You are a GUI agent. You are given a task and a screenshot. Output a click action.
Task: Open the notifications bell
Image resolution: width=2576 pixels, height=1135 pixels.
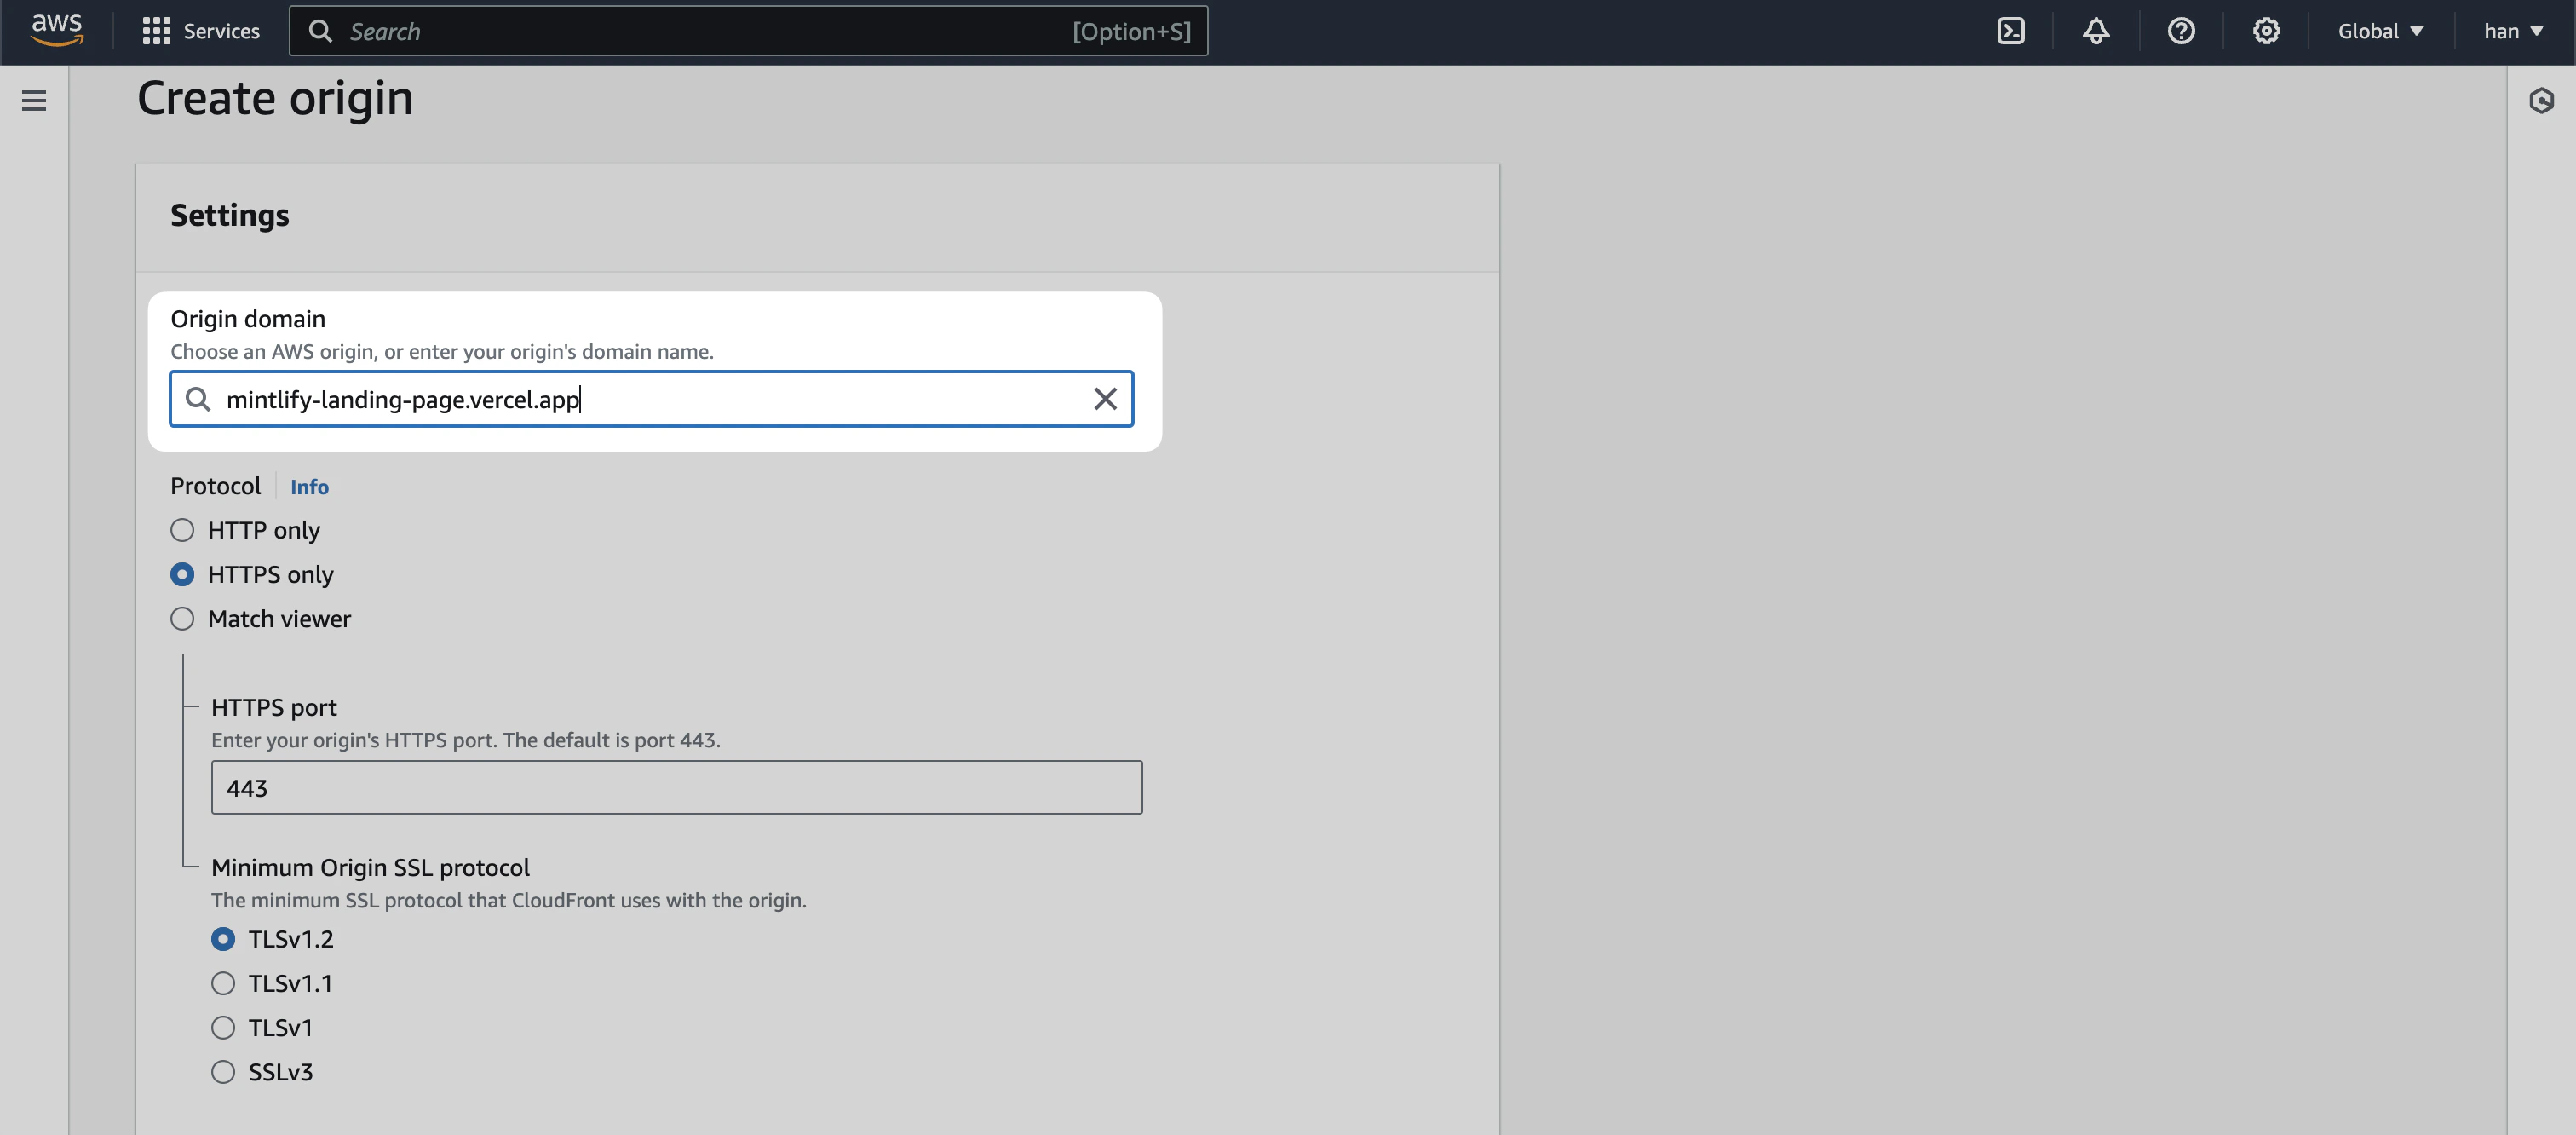tap(2095, 31)
